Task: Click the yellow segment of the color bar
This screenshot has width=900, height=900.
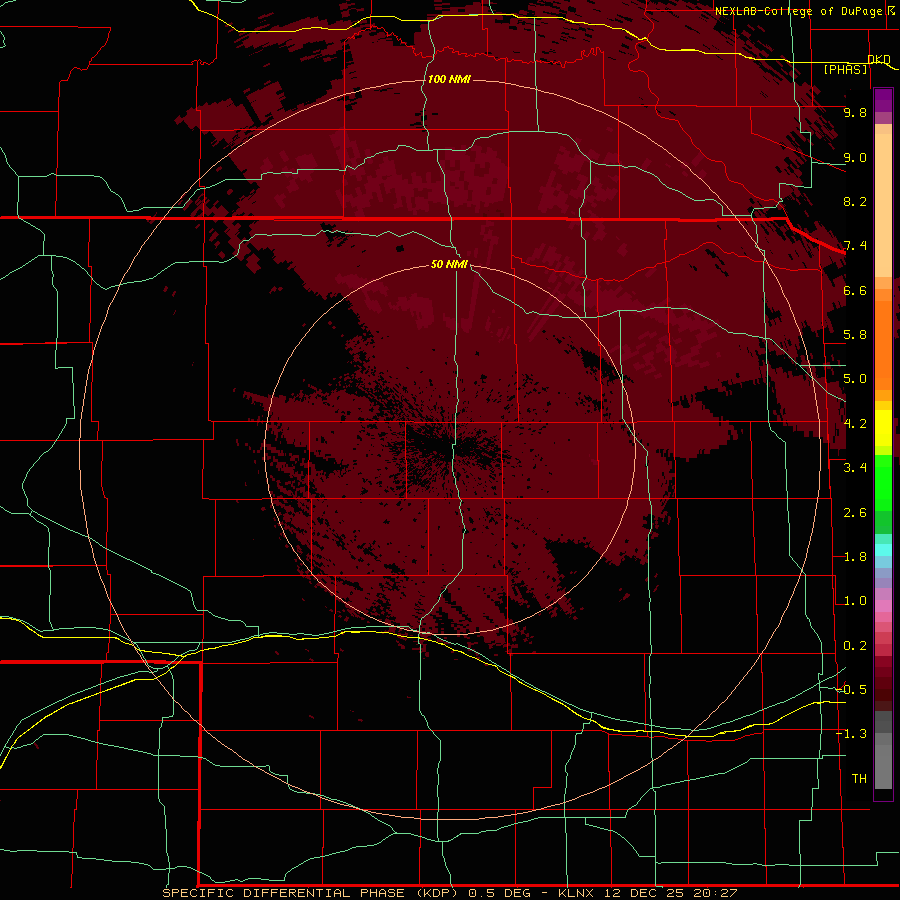Action: pos(883,428)
